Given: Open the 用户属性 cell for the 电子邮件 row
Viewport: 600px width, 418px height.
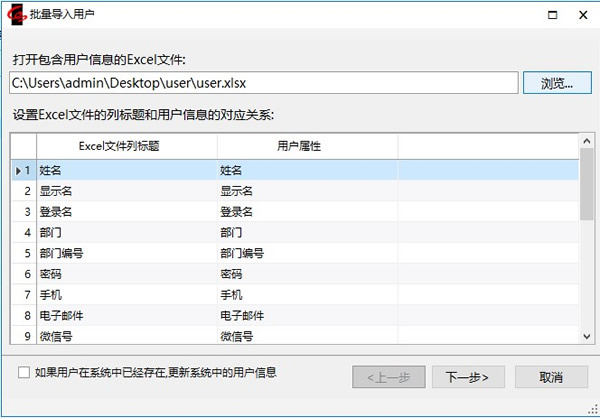Looking at the screenshot, I should click(306, 316).
